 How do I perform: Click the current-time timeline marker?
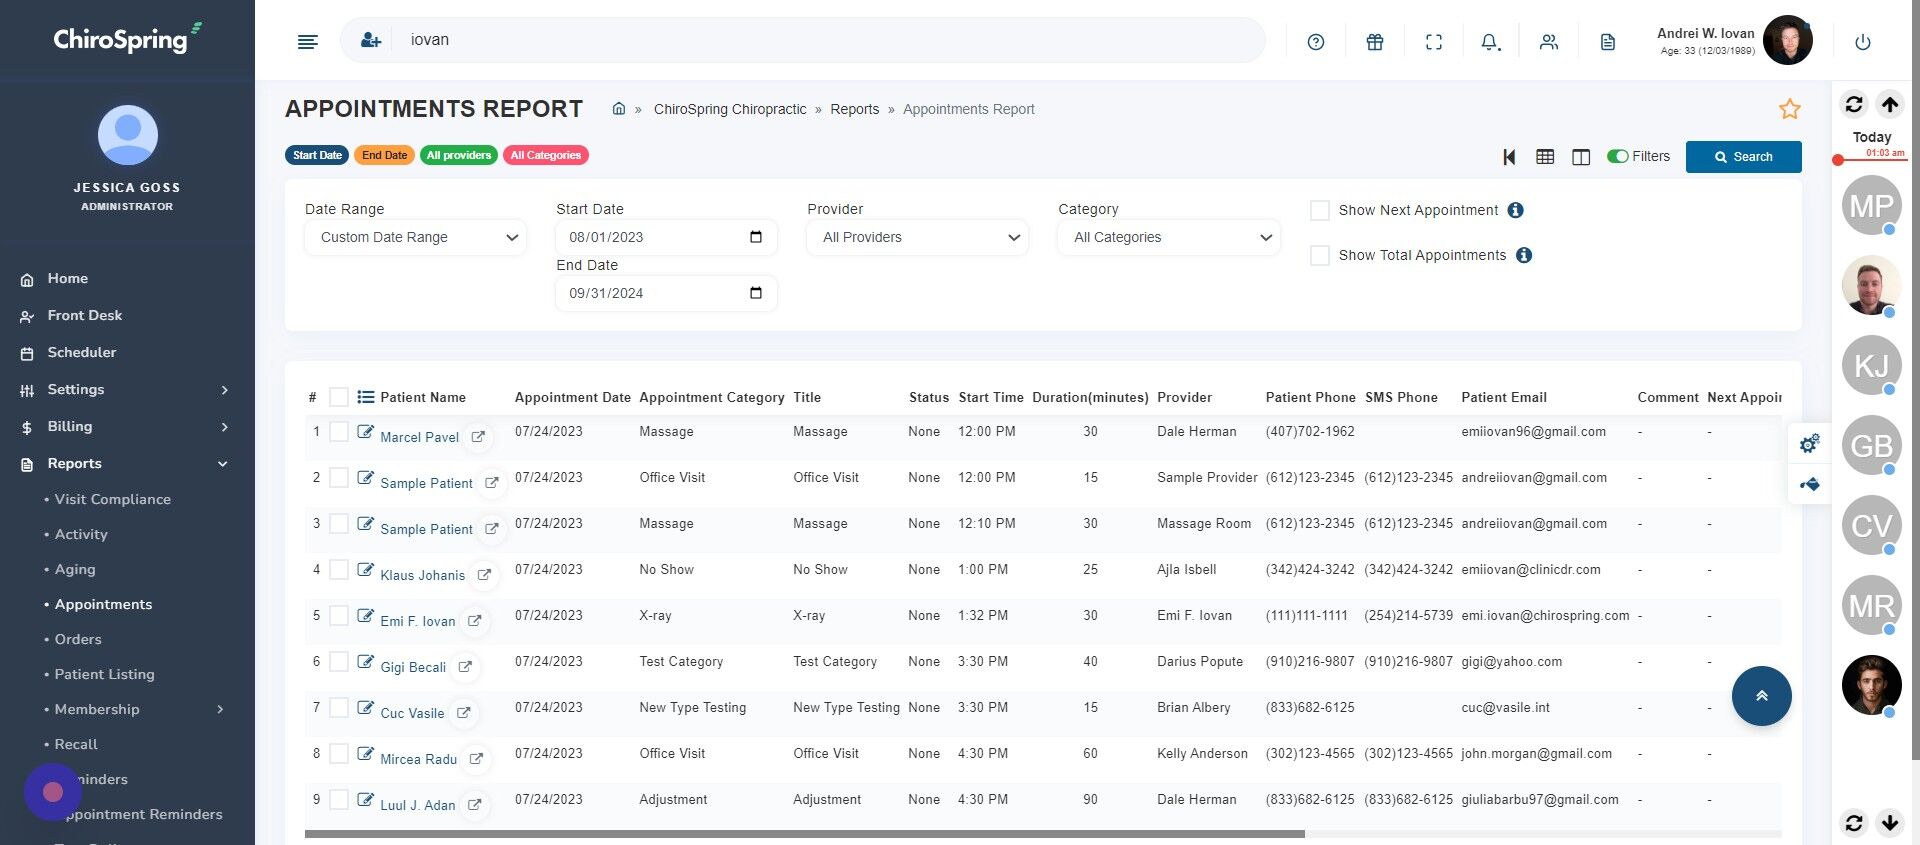pyautogui.click(x=1838, y=160)
